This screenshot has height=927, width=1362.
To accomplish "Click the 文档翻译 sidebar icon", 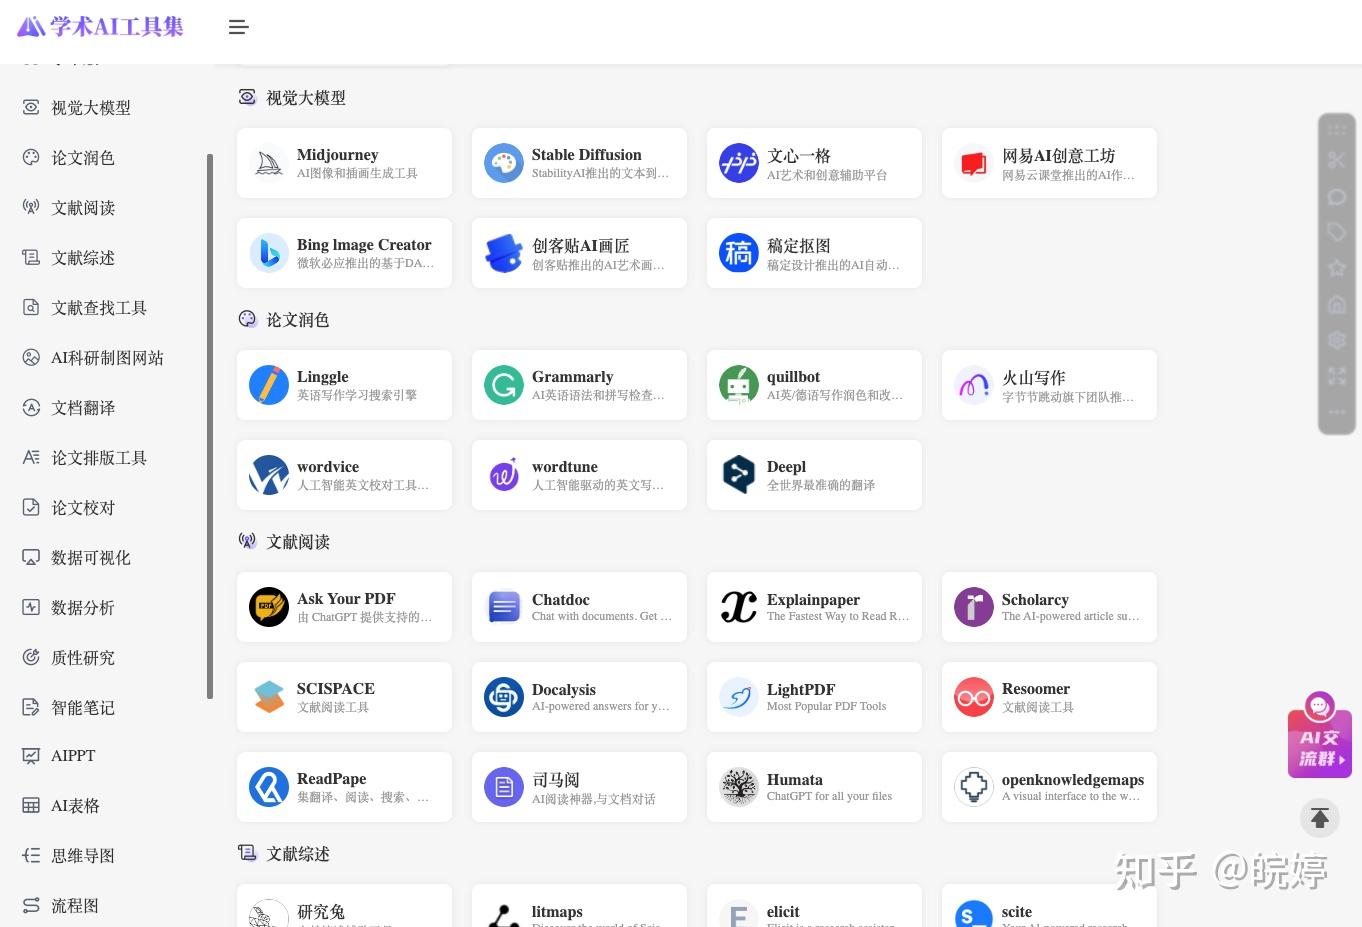I will [31, 407].
